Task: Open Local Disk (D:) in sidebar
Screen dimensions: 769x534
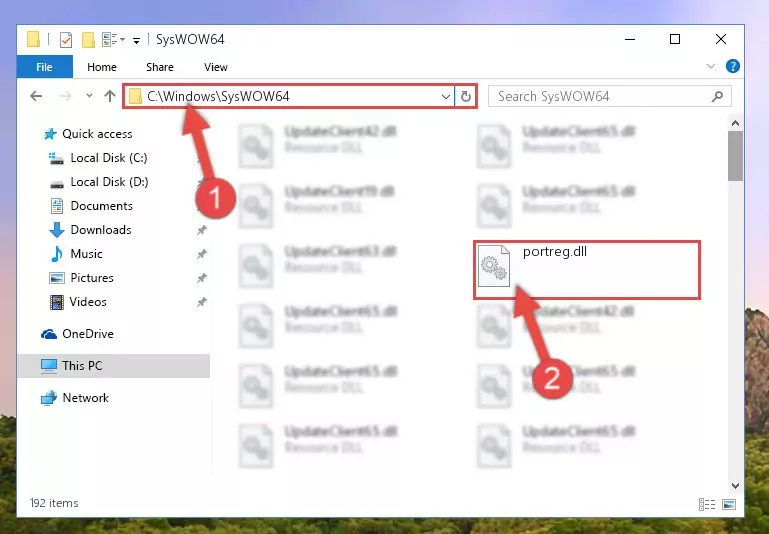Action: tap(99, 182)
